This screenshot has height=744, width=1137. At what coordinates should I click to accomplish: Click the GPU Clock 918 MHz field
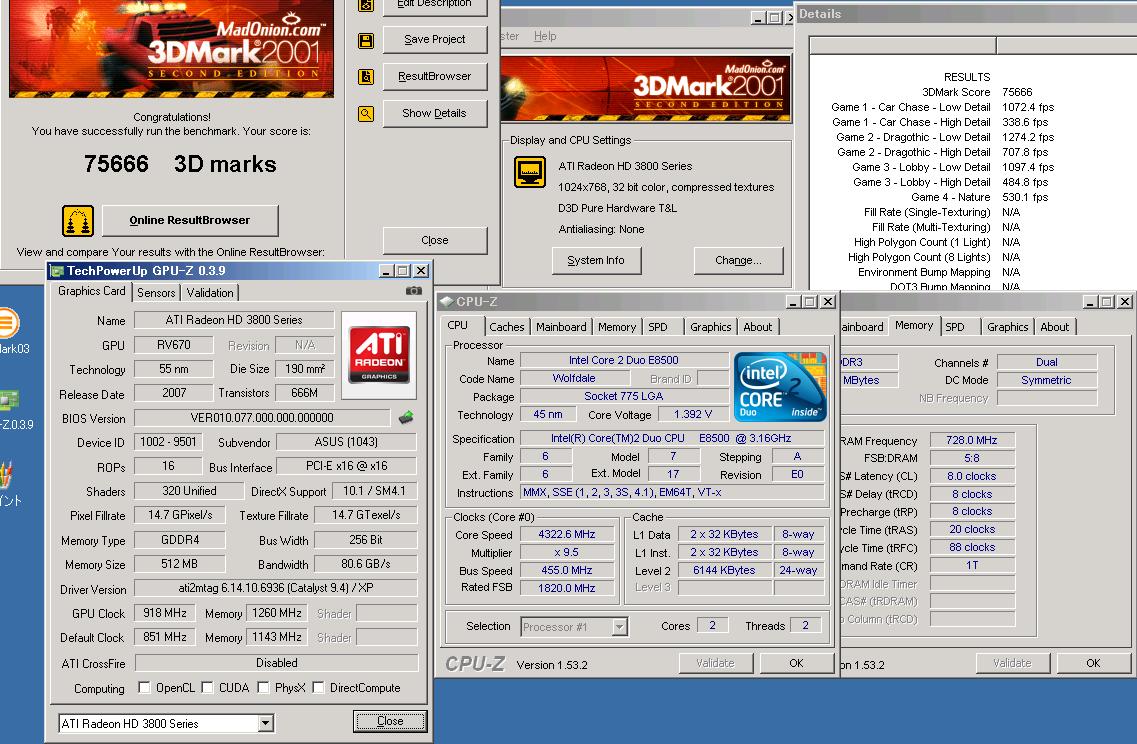click(x=165, y=613)
